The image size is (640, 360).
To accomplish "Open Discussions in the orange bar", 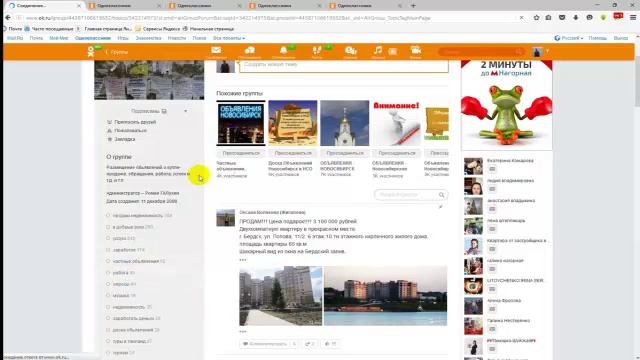I will click(250, 51).
